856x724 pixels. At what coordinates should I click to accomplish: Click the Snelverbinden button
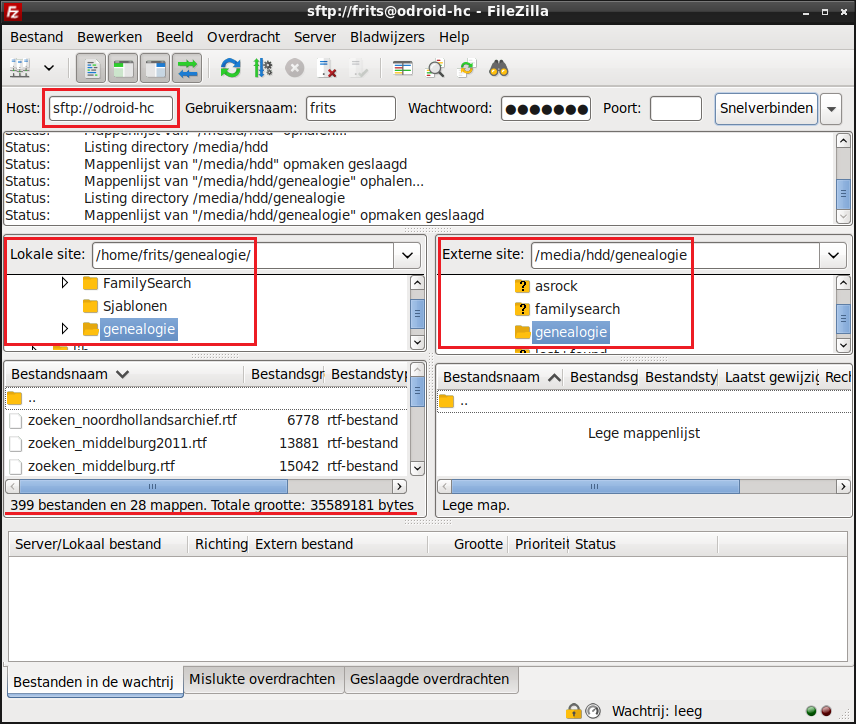[766, 108]
